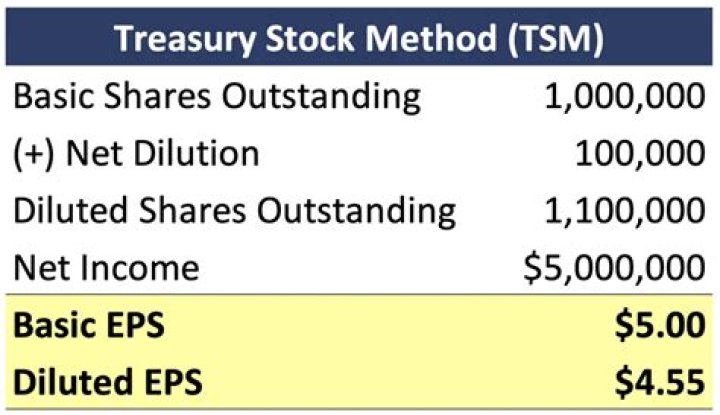Click the 1,000,000 basic shares value
The width and height of the screenshot is (720, 415).
(626, 97)
